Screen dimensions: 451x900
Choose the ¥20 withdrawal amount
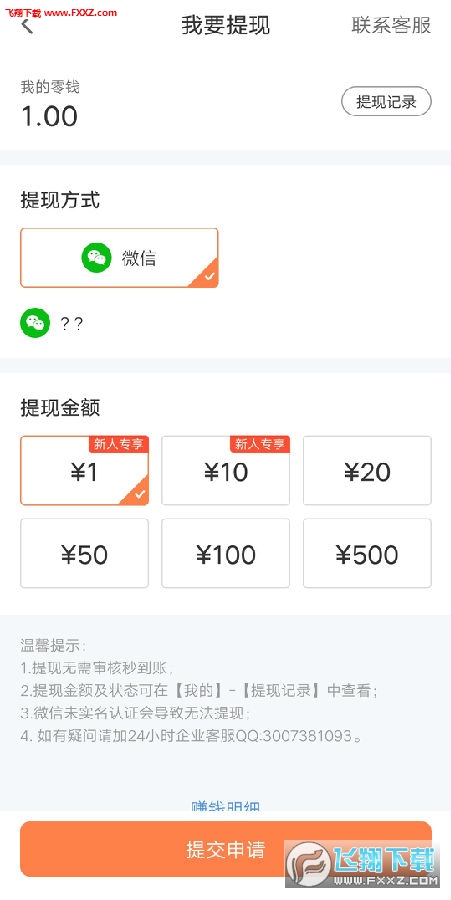[x=367, y=471]
